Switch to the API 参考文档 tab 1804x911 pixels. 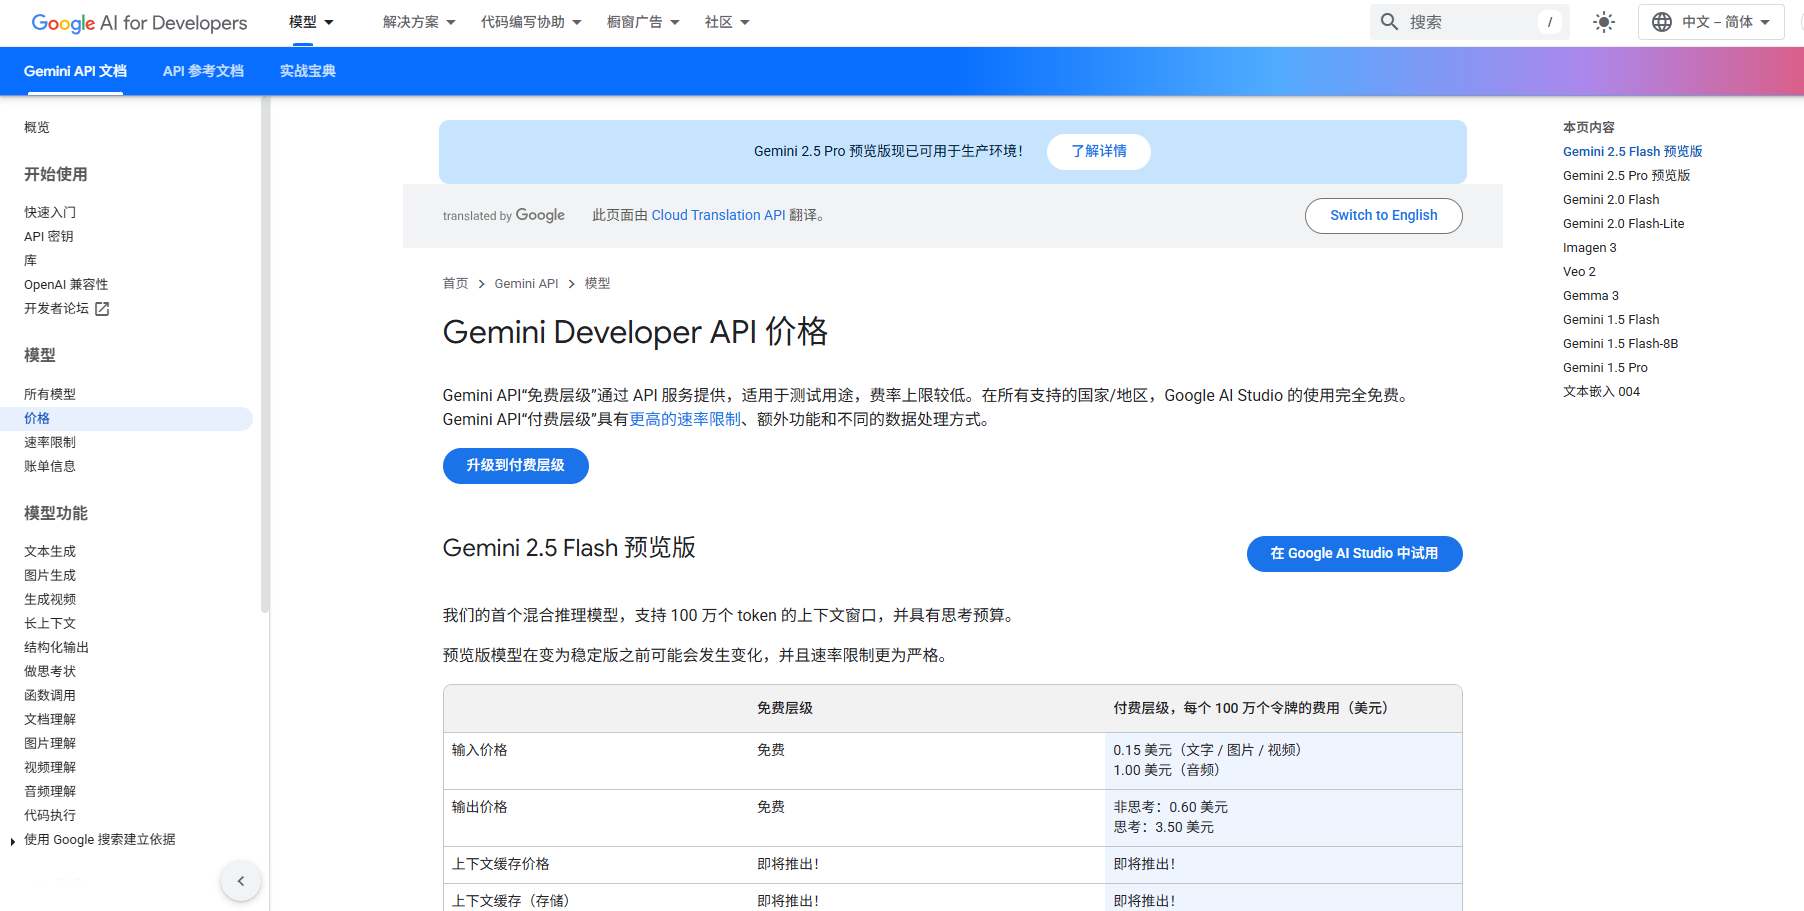pos(203,71)
